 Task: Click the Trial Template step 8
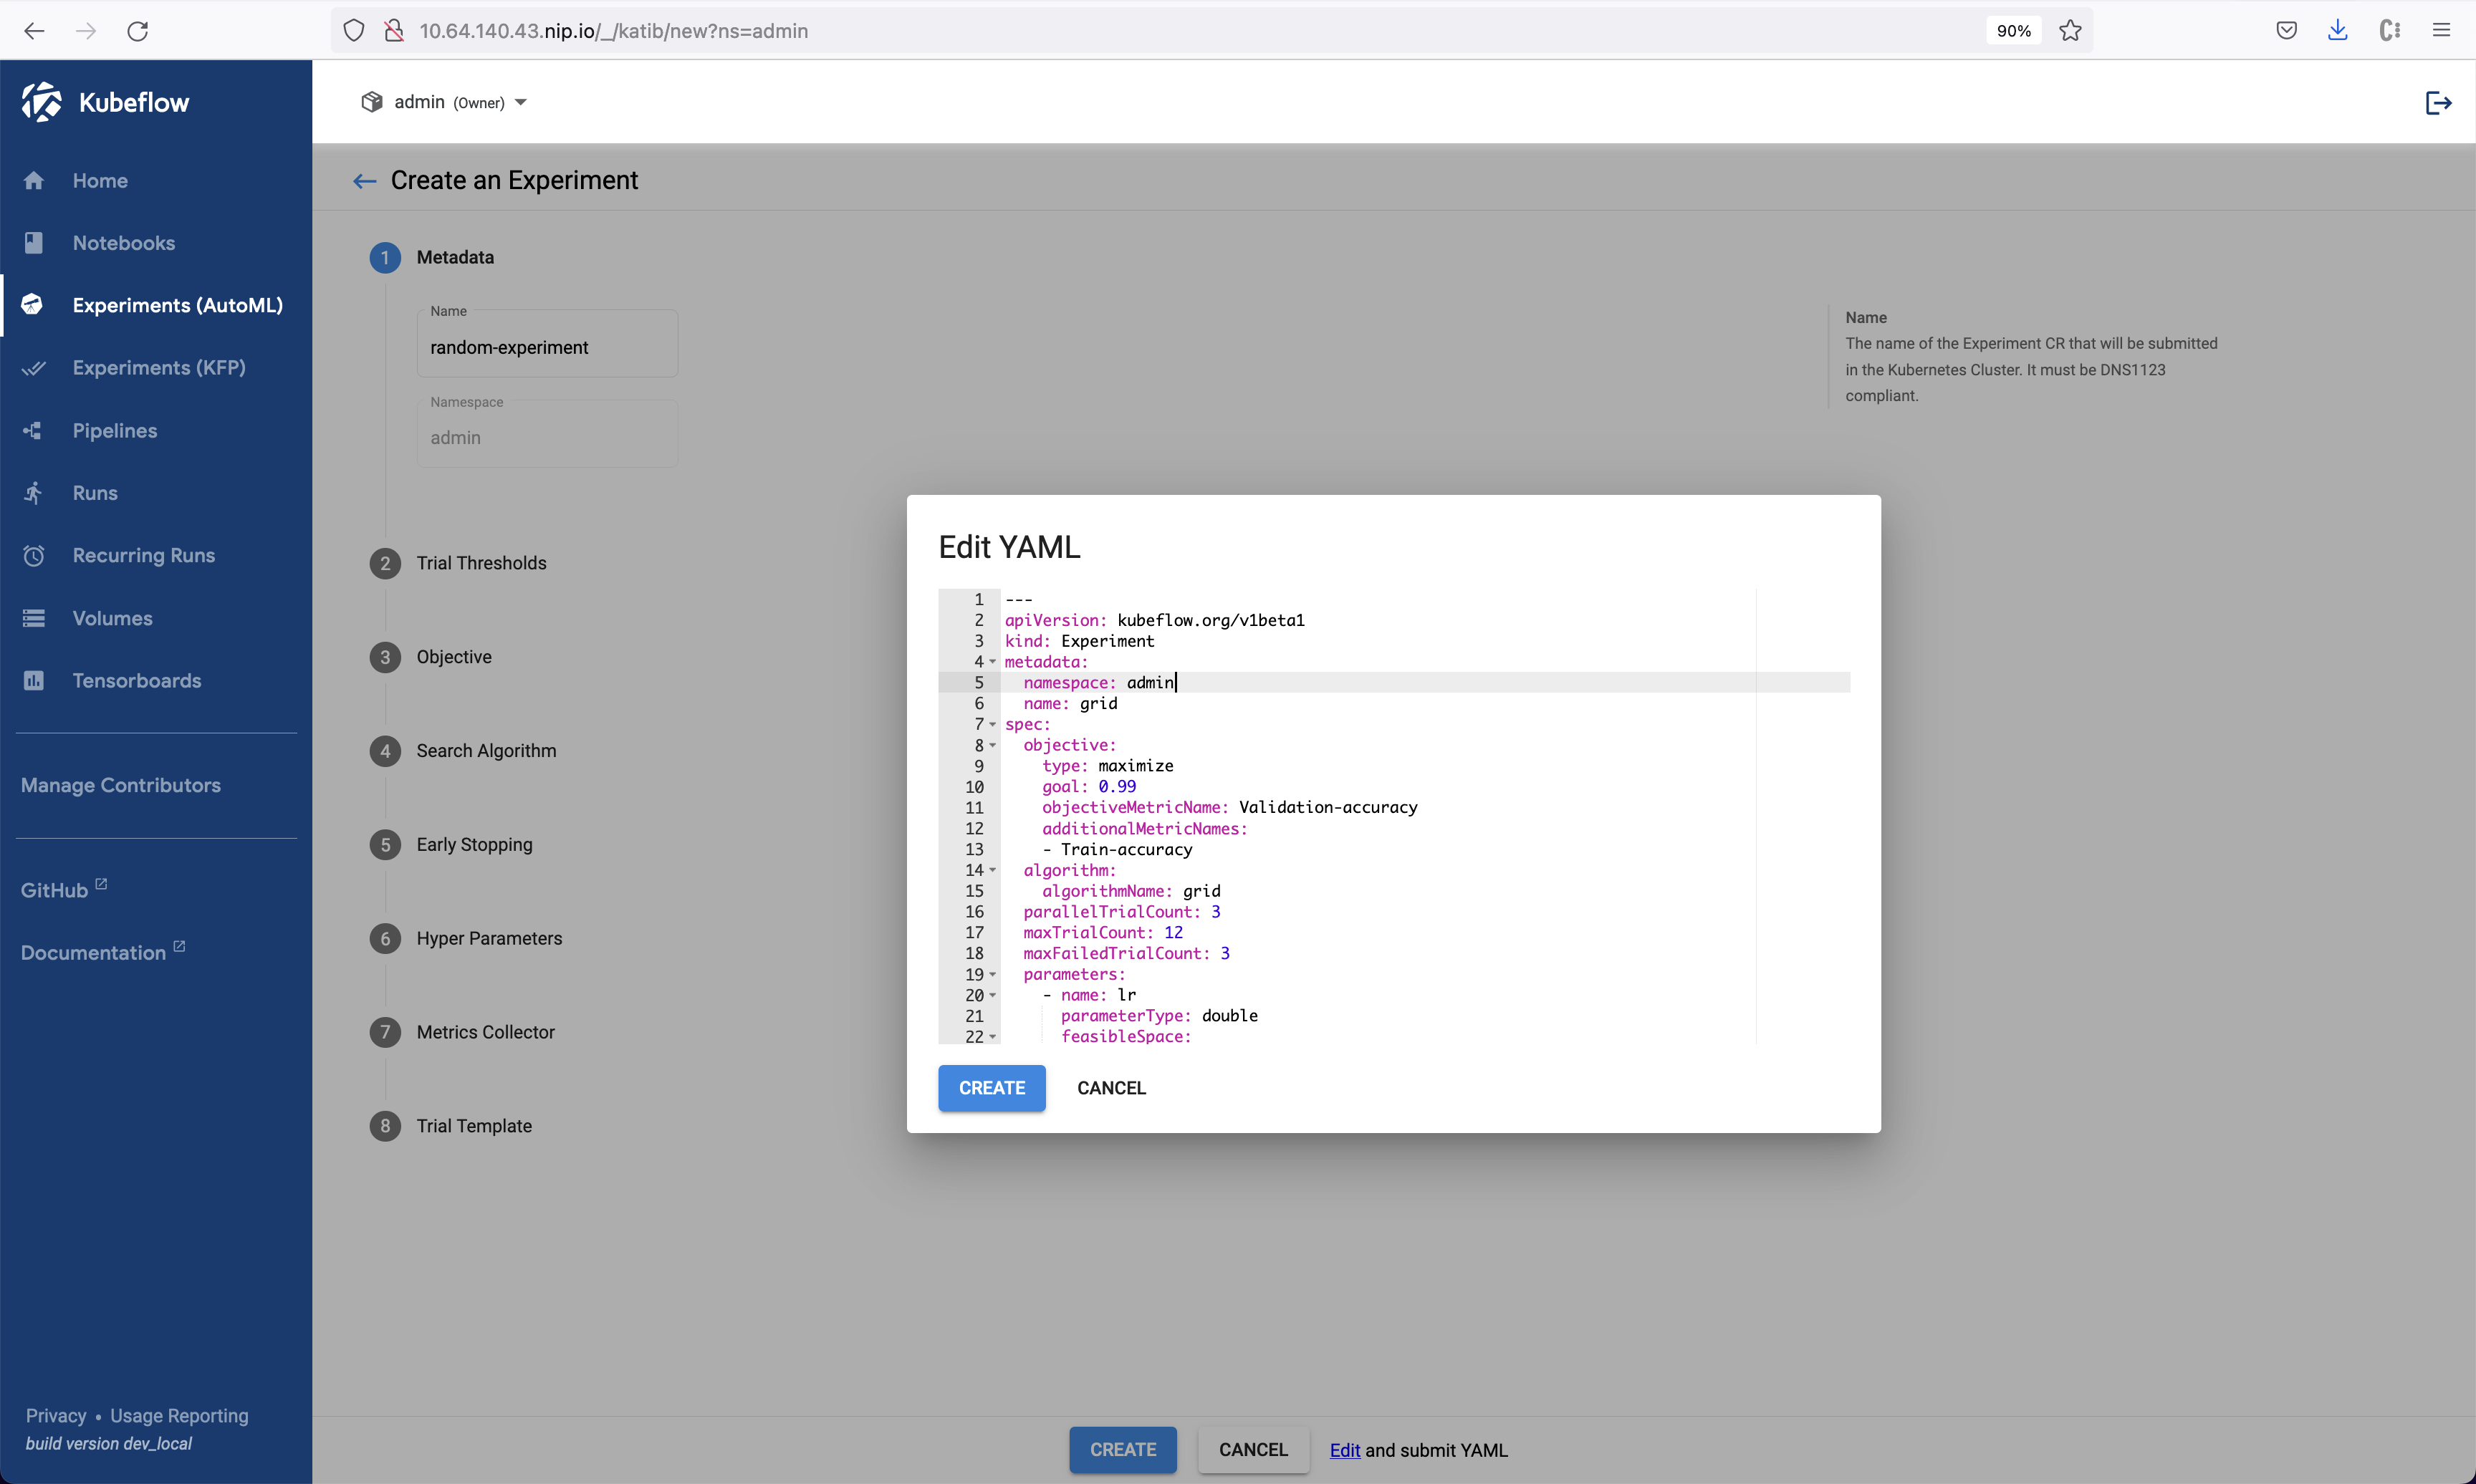474,1125
